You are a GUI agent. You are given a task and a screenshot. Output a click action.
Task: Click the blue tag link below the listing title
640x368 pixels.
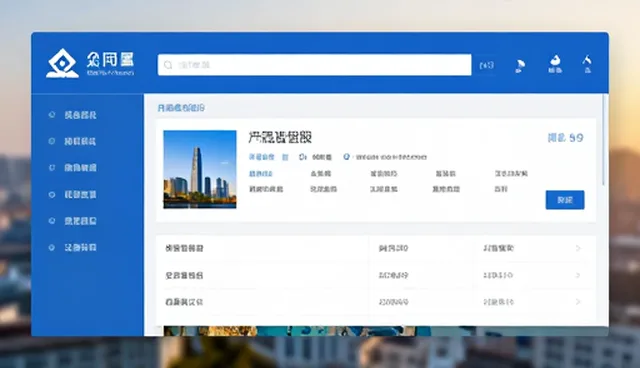pyautogui.click(x=262, y=157)
